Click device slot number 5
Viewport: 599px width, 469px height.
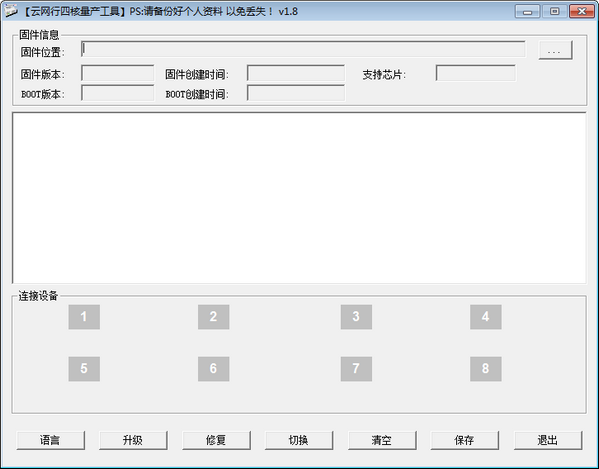point(84,369)
